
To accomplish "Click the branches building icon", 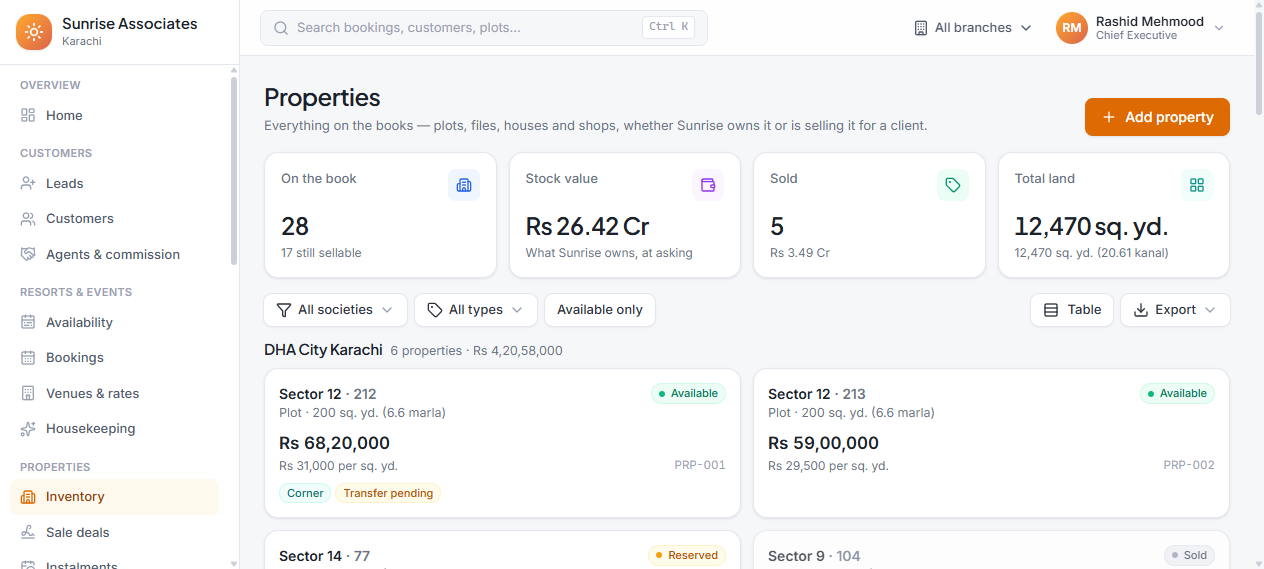I will [x=921, y=28].
